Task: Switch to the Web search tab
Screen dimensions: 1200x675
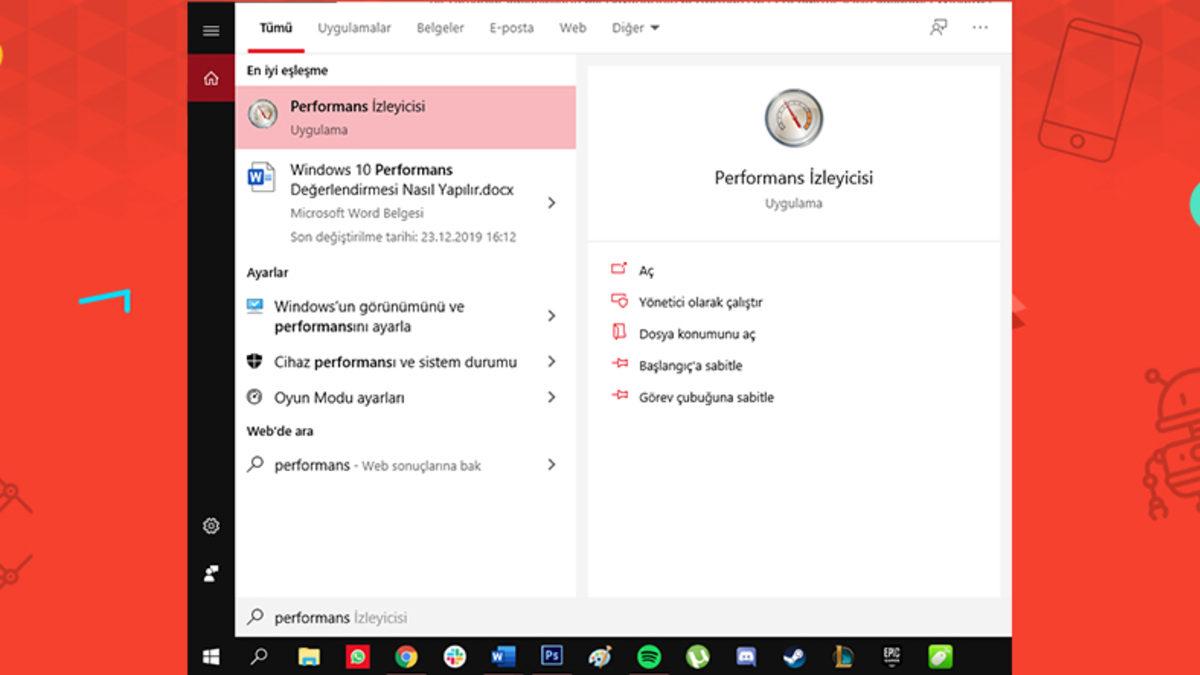Action: pos(572,28)
